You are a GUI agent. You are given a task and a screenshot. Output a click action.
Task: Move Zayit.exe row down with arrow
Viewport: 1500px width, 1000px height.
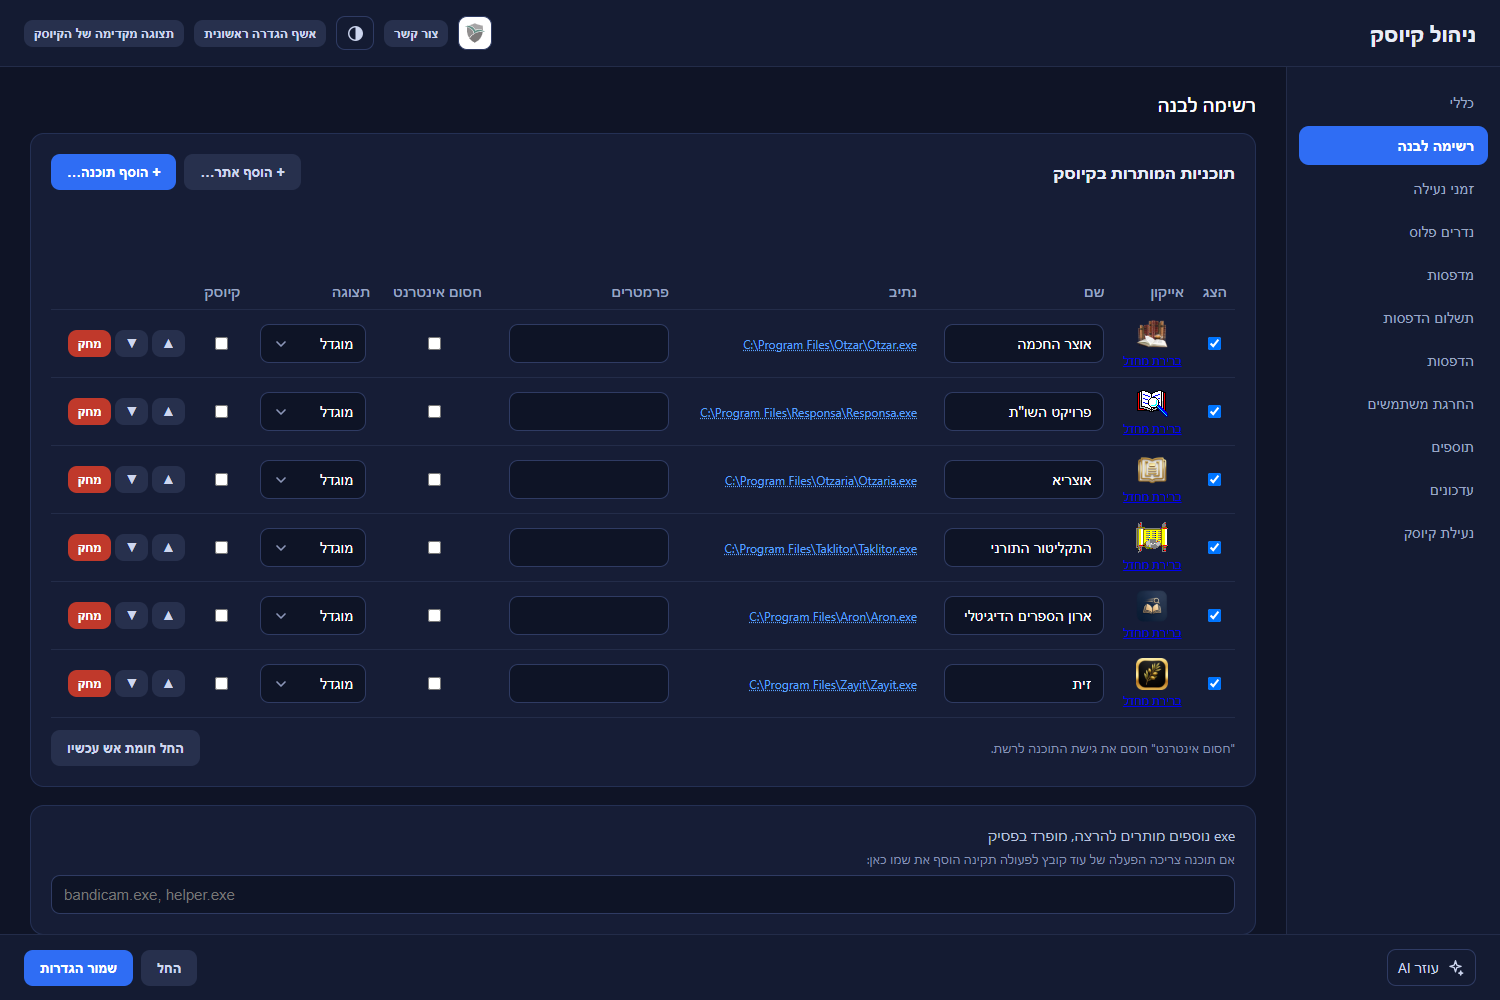pyautogui.click(x=132, y=684)
